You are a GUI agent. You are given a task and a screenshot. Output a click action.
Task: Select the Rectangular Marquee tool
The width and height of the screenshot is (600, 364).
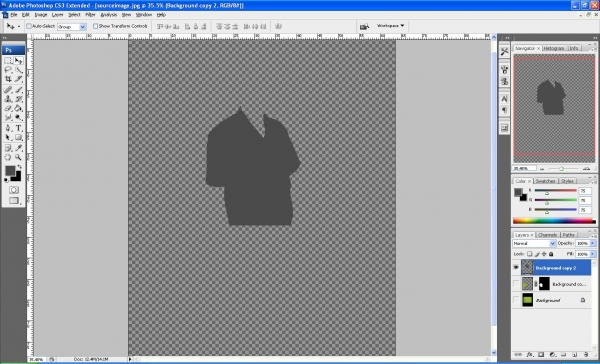8,61
